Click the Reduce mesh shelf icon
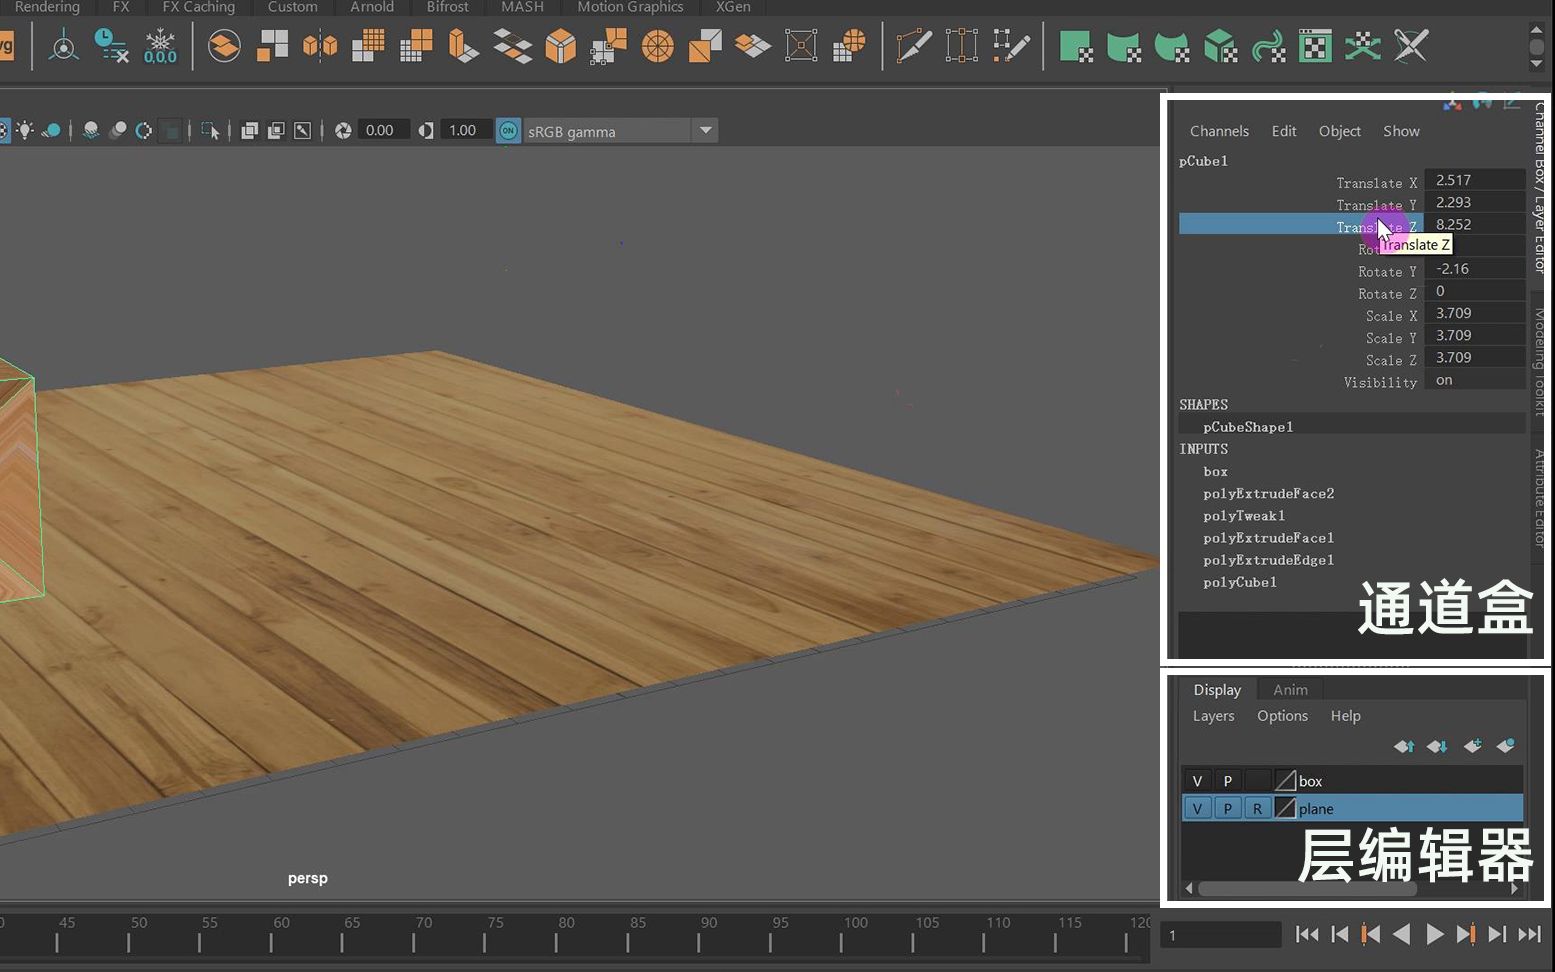 [416, 46]
